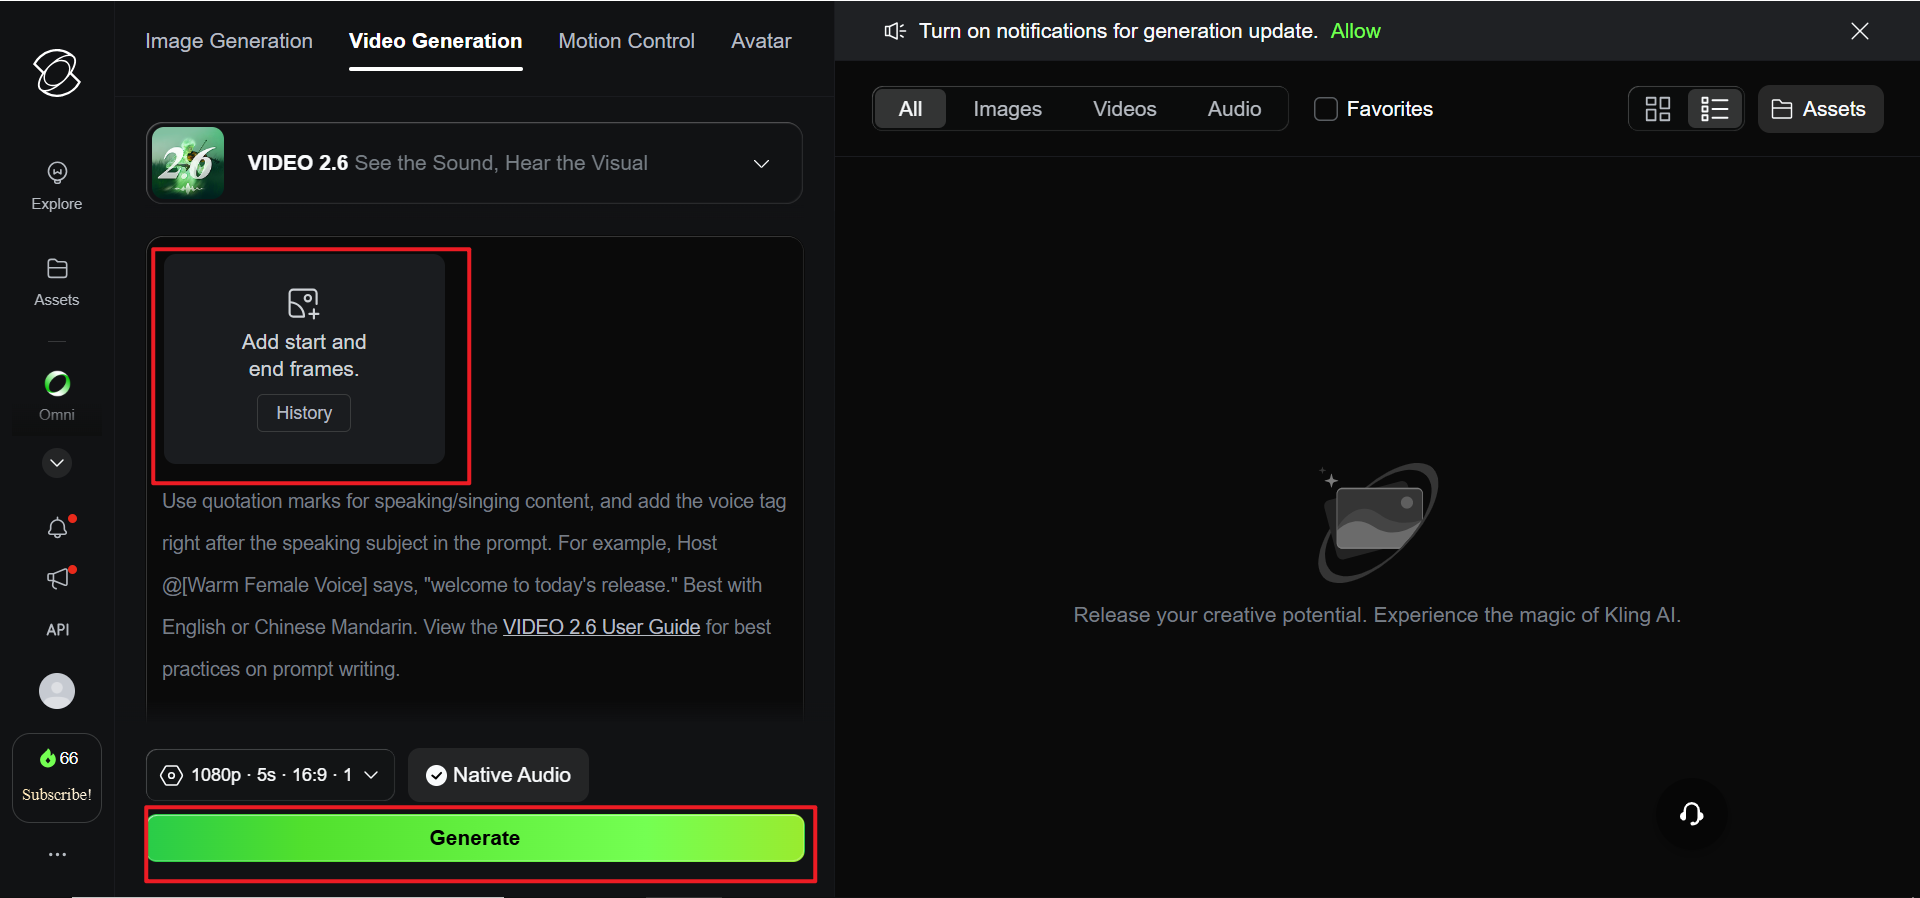Click the VIDEO 2.6 model thumbnail
This screenshot has height=898, width=1920.
(x=188, y=163)
